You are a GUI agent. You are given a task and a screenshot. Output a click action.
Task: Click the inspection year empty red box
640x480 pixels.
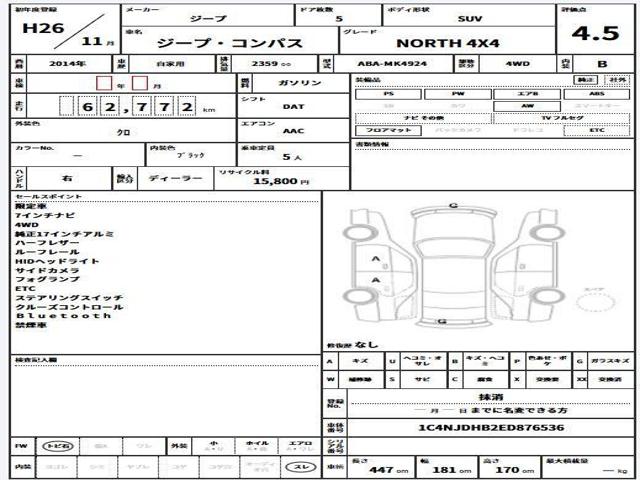pos(104,83)
